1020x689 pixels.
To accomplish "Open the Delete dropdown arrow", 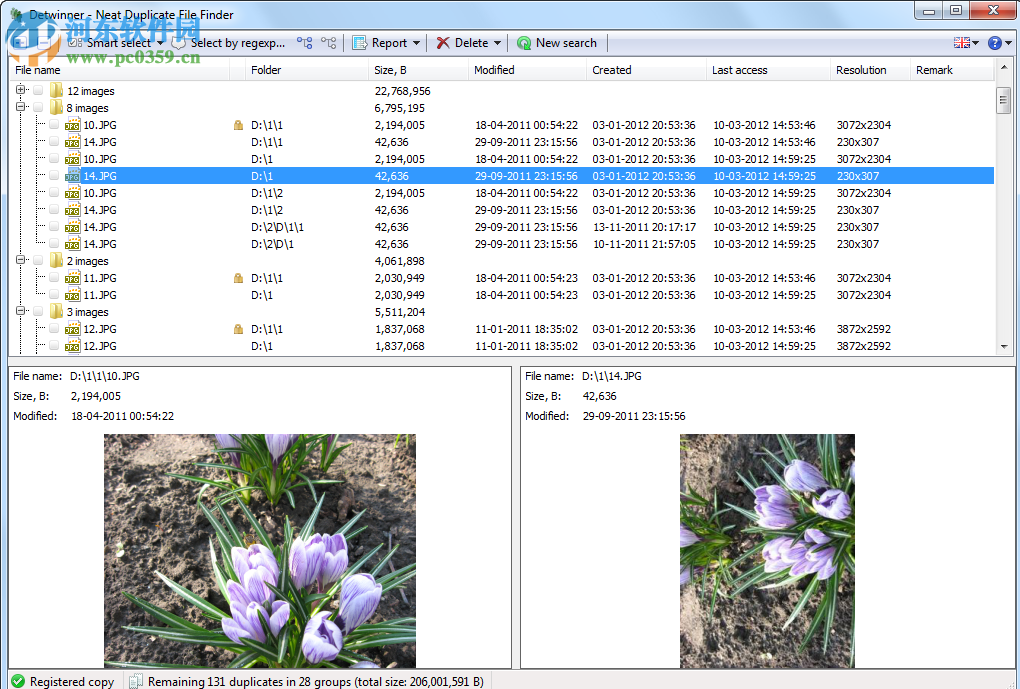I will tap(497, 43).
